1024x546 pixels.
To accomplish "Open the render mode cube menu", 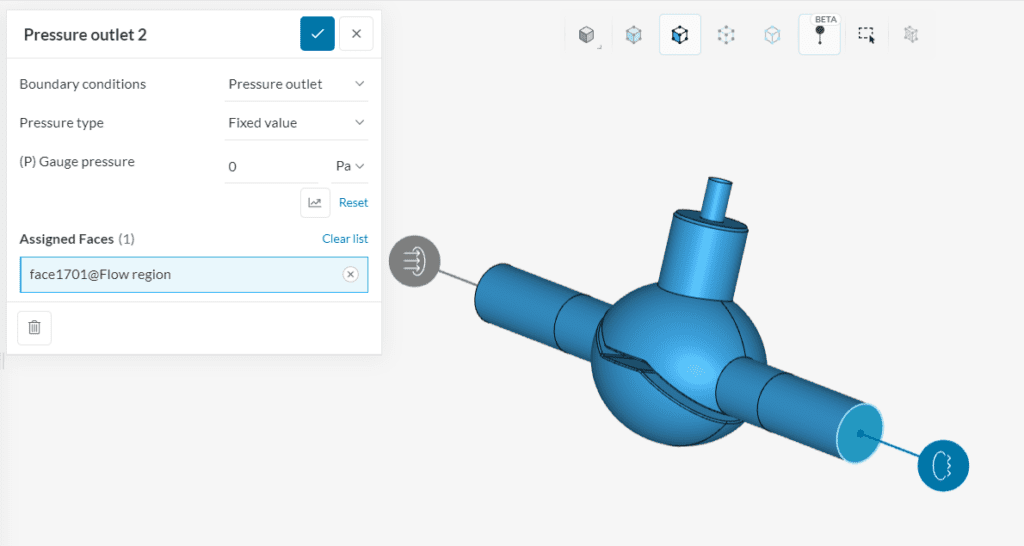I will point(587,35).
